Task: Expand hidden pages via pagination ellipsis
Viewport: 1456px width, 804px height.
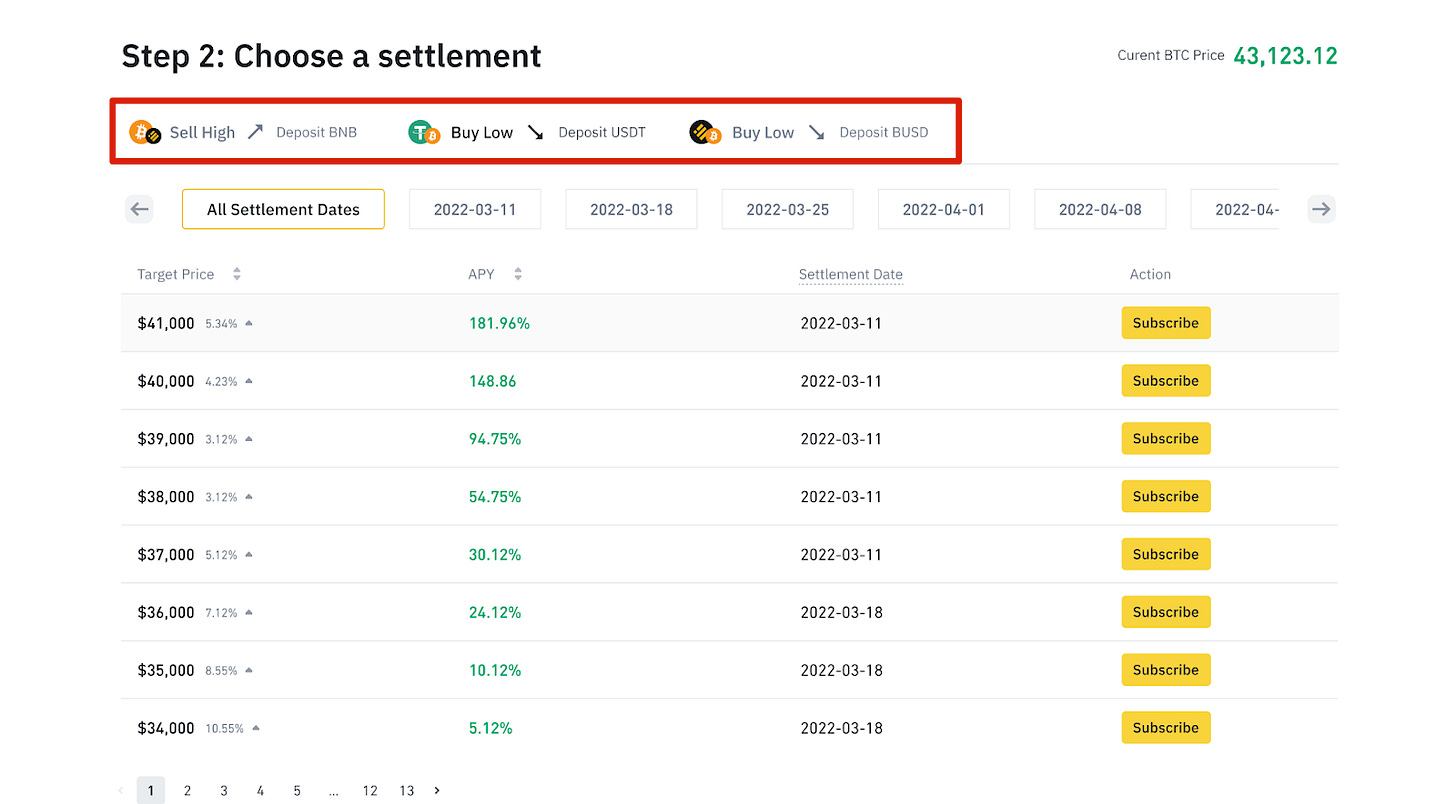Action: click(334, 790)
